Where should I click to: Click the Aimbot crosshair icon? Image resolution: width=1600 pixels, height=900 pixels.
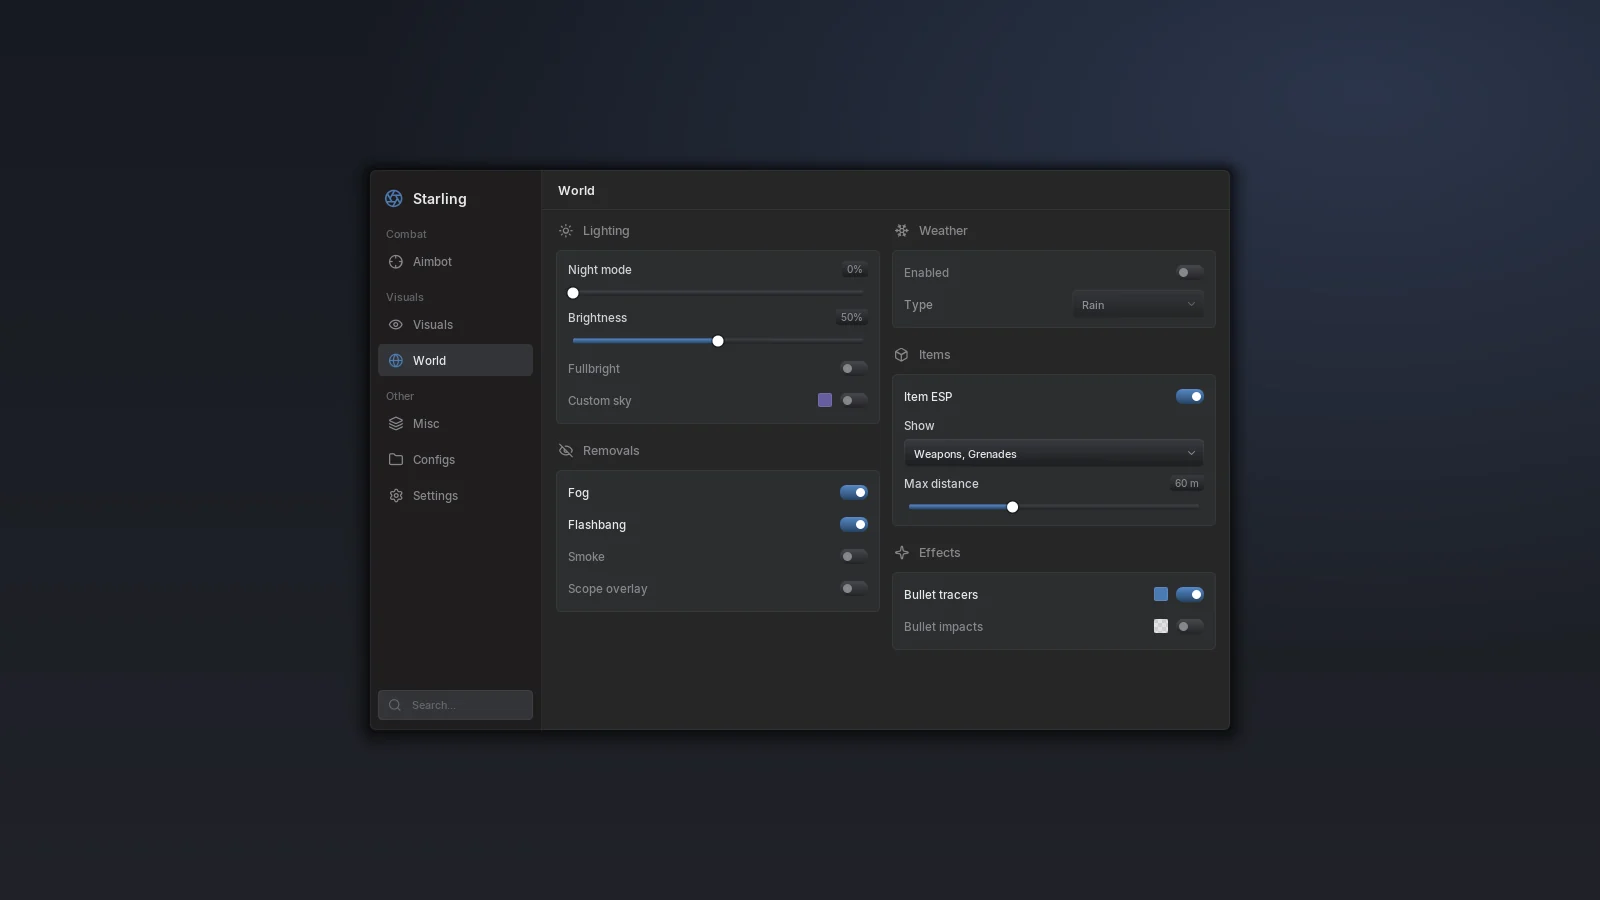396,262
